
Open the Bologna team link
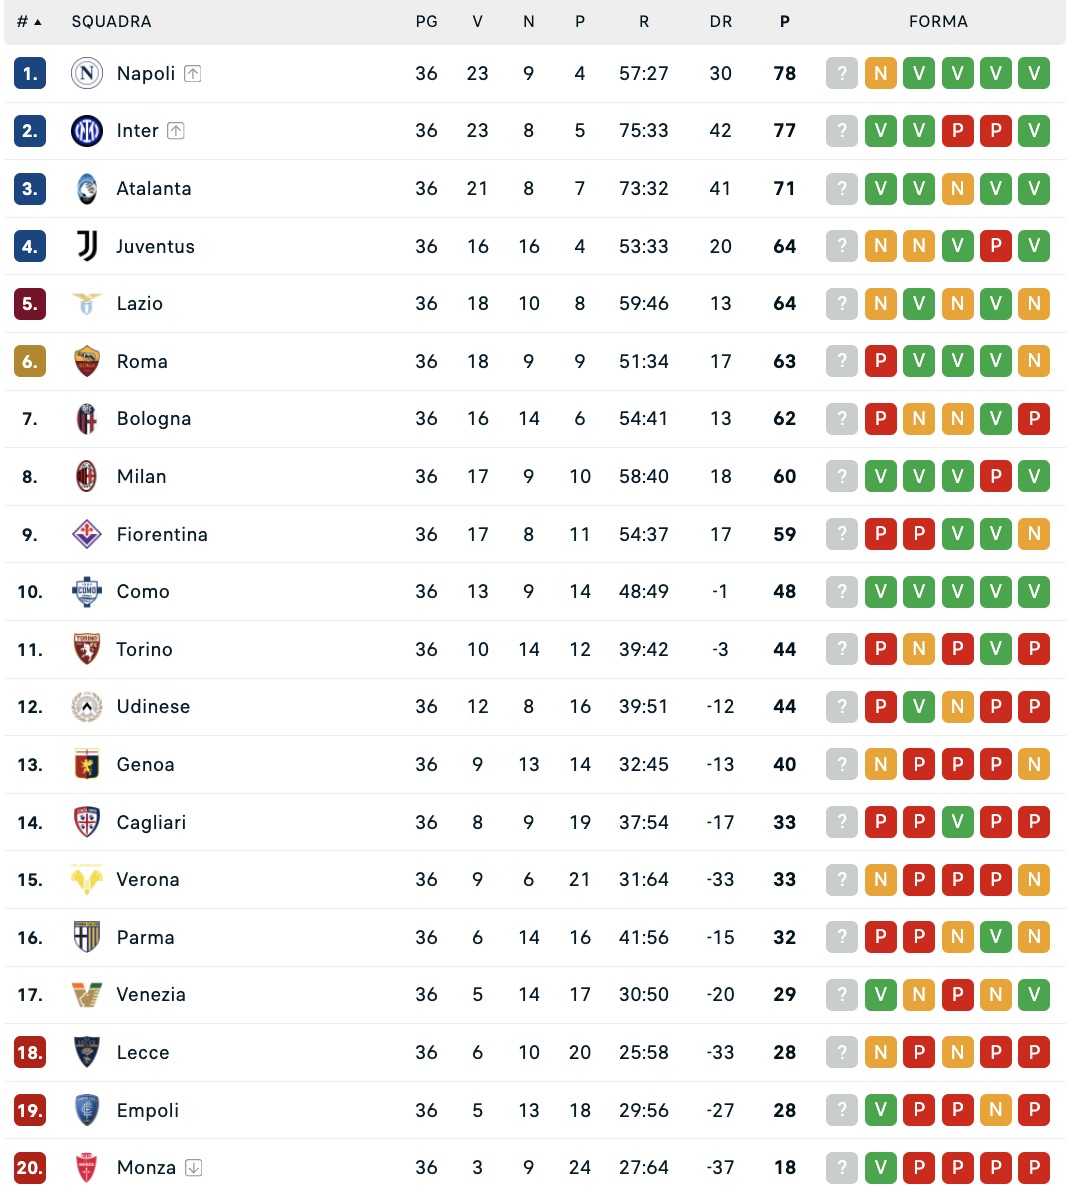pyautogui.click(x=154, y=419)
